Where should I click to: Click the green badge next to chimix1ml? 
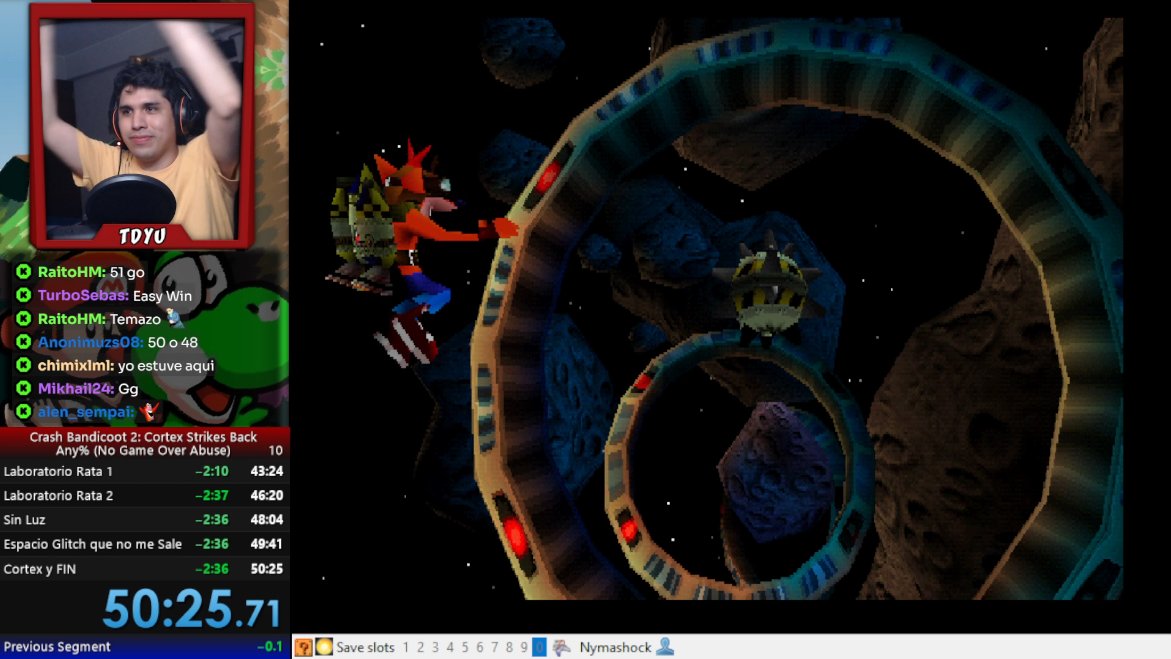click(24, 365)
